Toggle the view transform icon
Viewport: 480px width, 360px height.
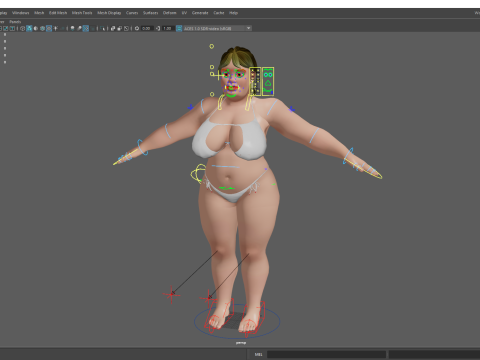179,28
